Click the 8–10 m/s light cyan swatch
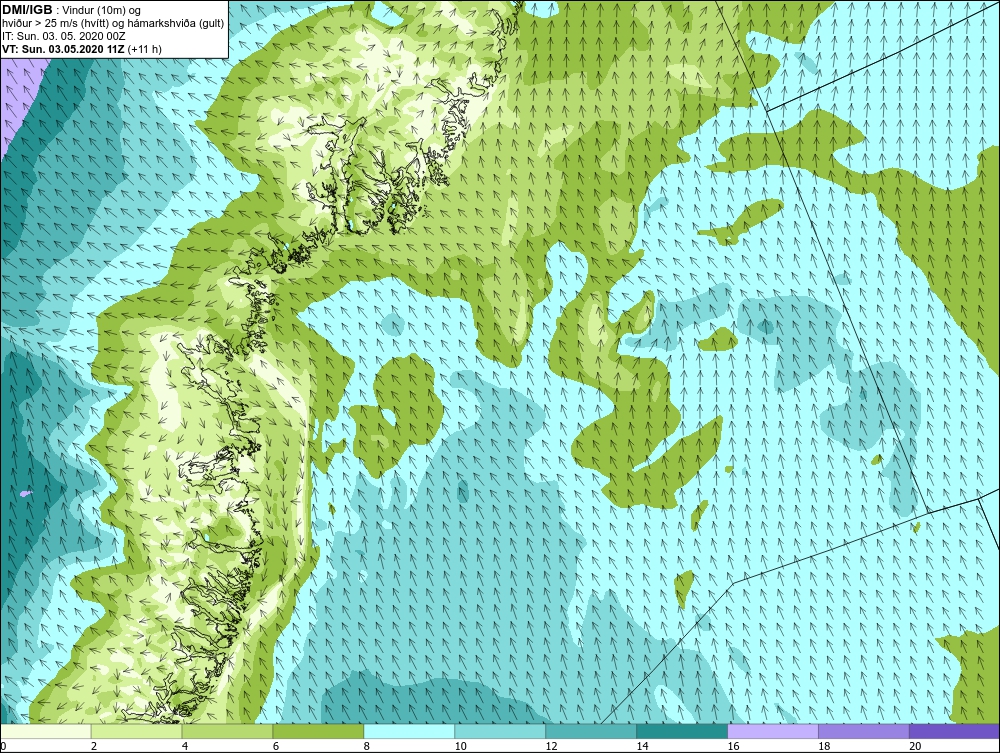Screen dimensions: 1000x753 (x=409, y=731)
